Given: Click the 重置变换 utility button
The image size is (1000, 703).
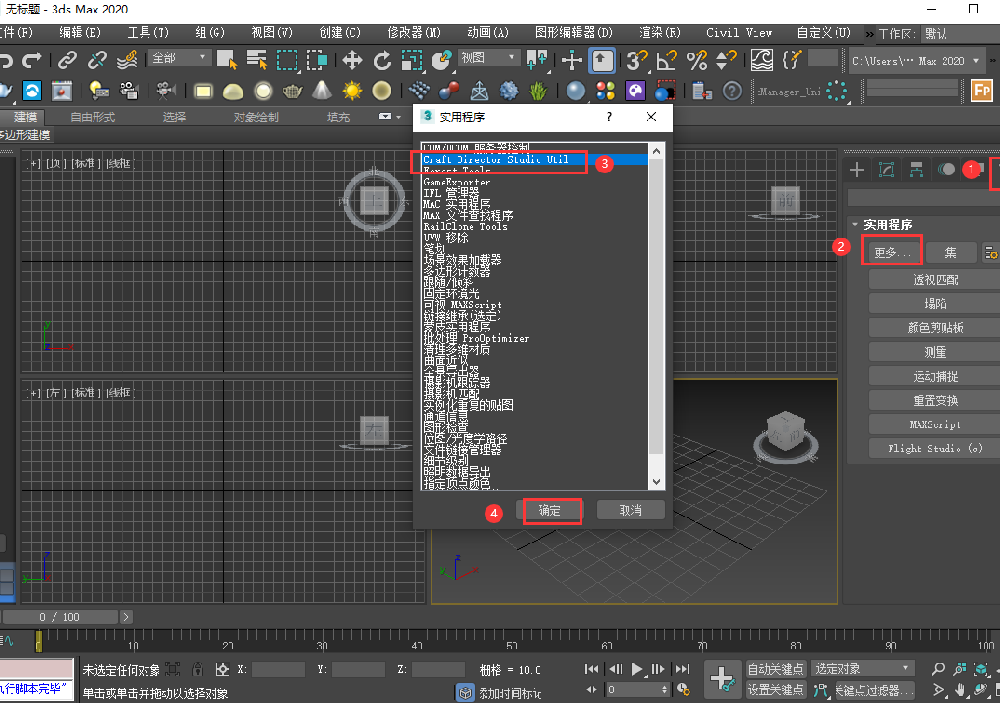Looking at the screenshot, I should click(935, 401).
